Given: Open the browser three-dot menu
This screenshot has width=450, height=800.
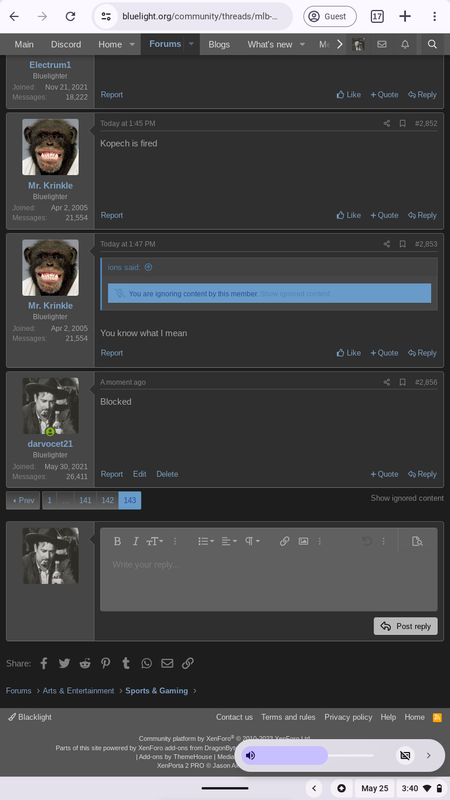Looking at the screenshot, I should click(434, 16).
